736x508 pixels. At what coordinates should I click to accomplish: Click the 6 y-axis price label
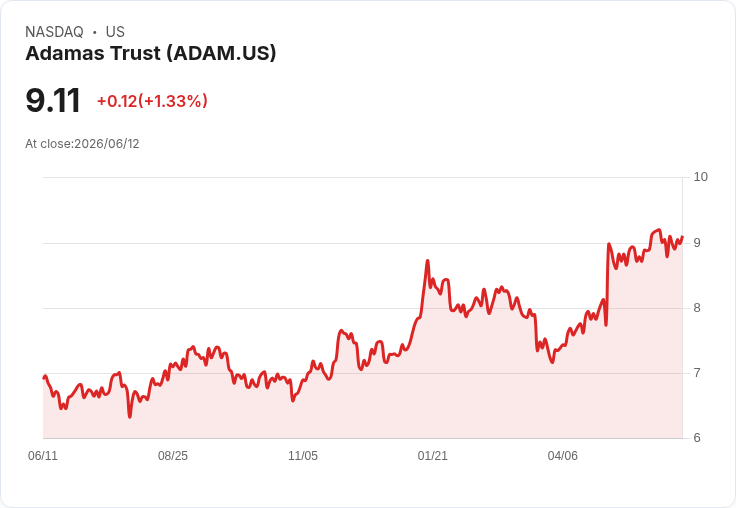(x=697, y=438)
